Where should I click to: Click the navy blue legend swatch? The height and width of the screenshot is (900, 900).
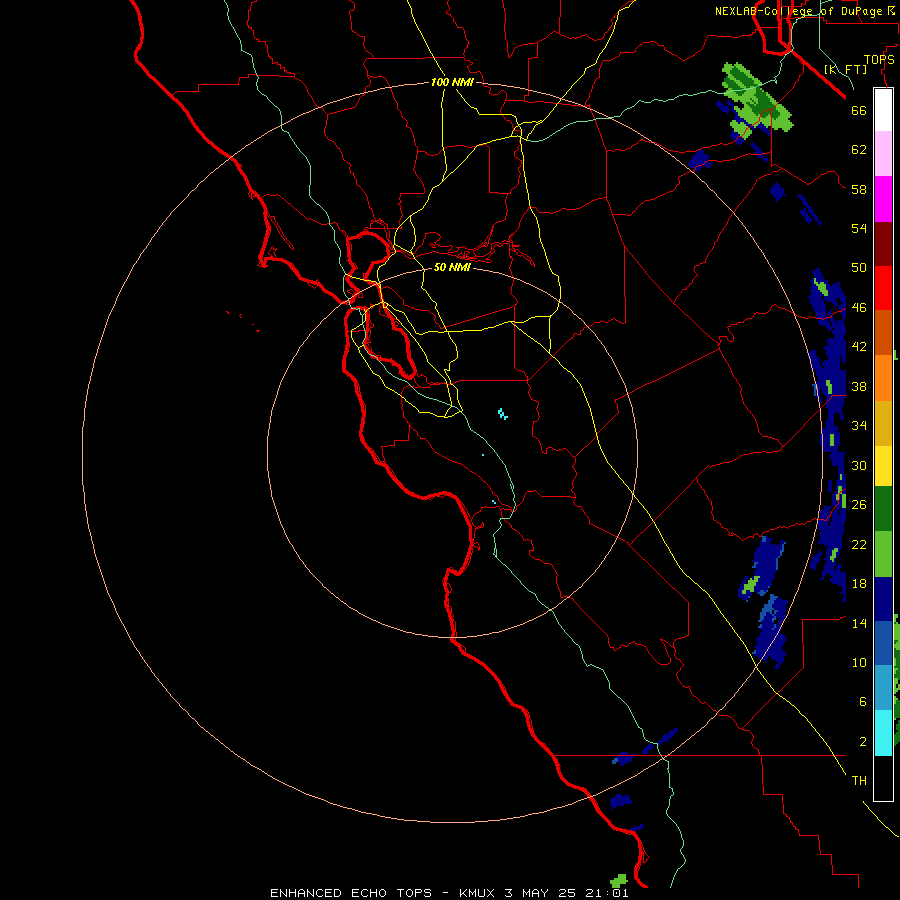[x=883, y=599]
